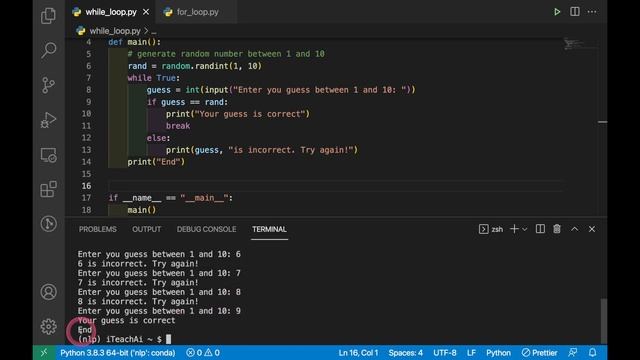Open the errors and warnings count in the status bar
Viewport: 640px width, 360px height.
click(203, 353)
